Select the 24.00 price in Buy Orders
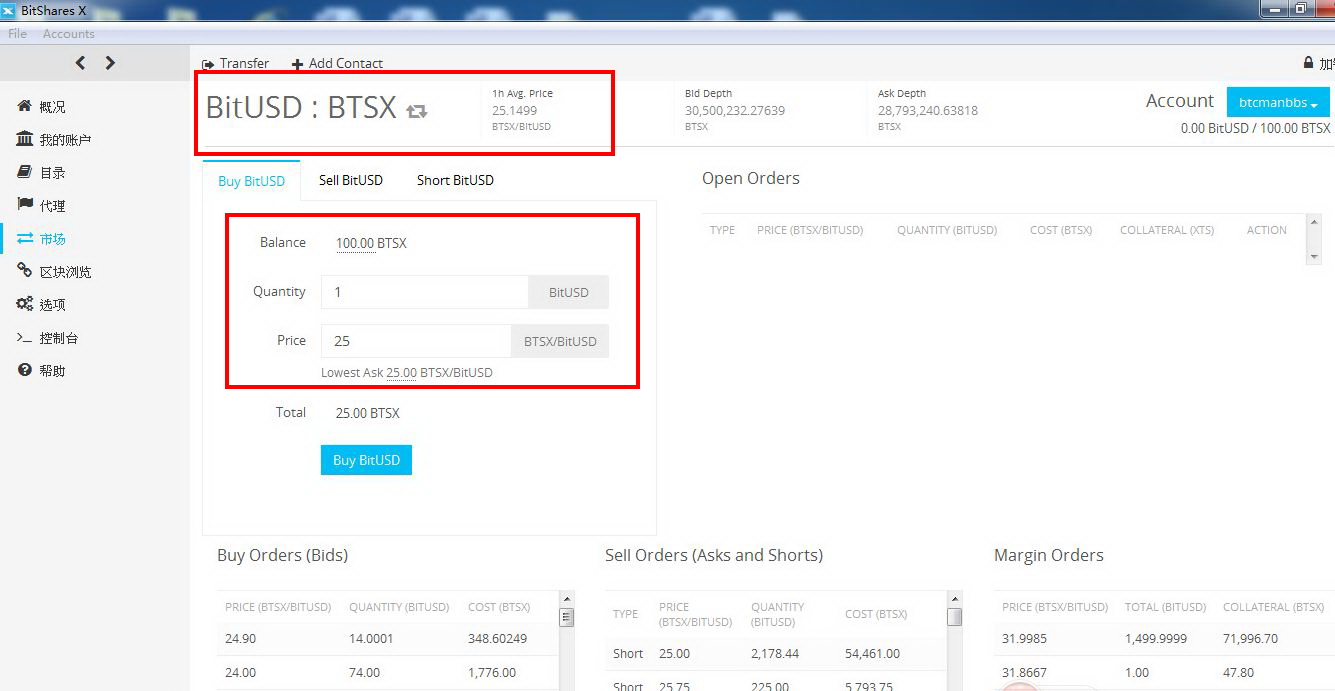 (x=241, y=673)
